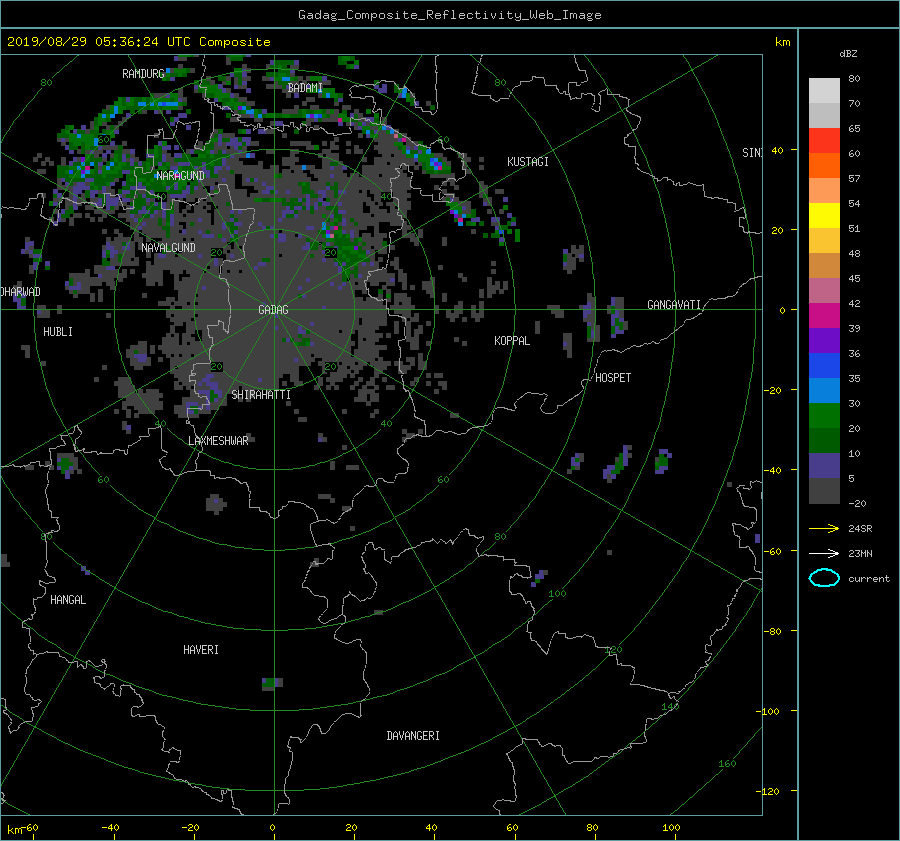Viewport: 900px width, 841px height.
Task: Click the 23MN legend label
Action: coord(860,553)
